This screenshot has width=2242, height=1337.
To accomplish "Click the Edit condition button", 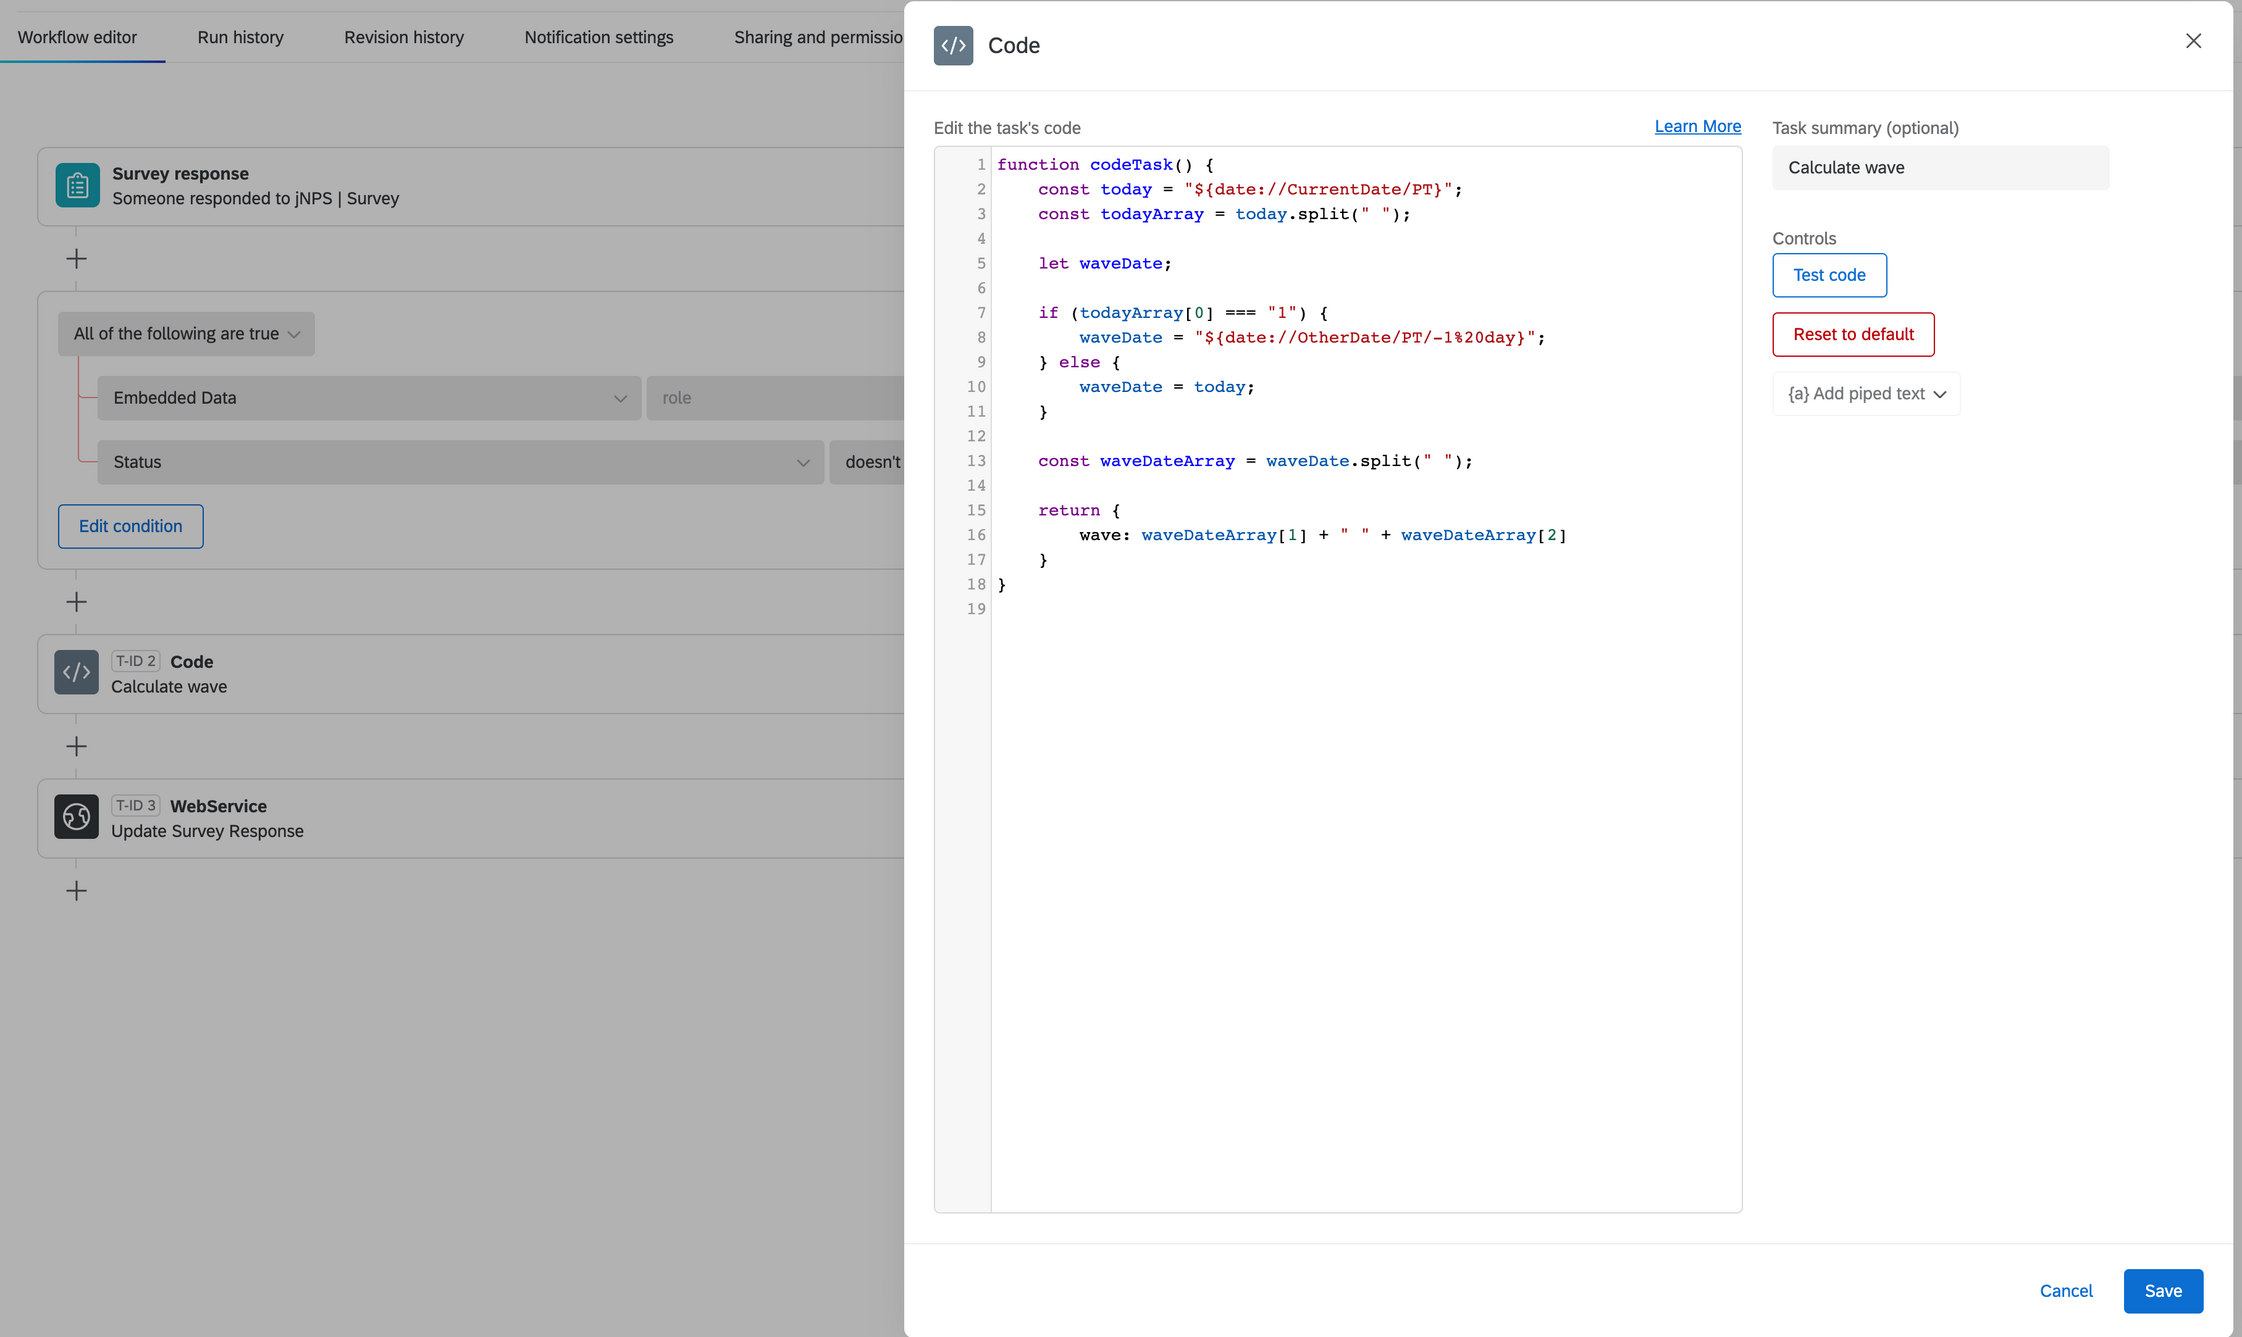I will [x=130, y=526].
